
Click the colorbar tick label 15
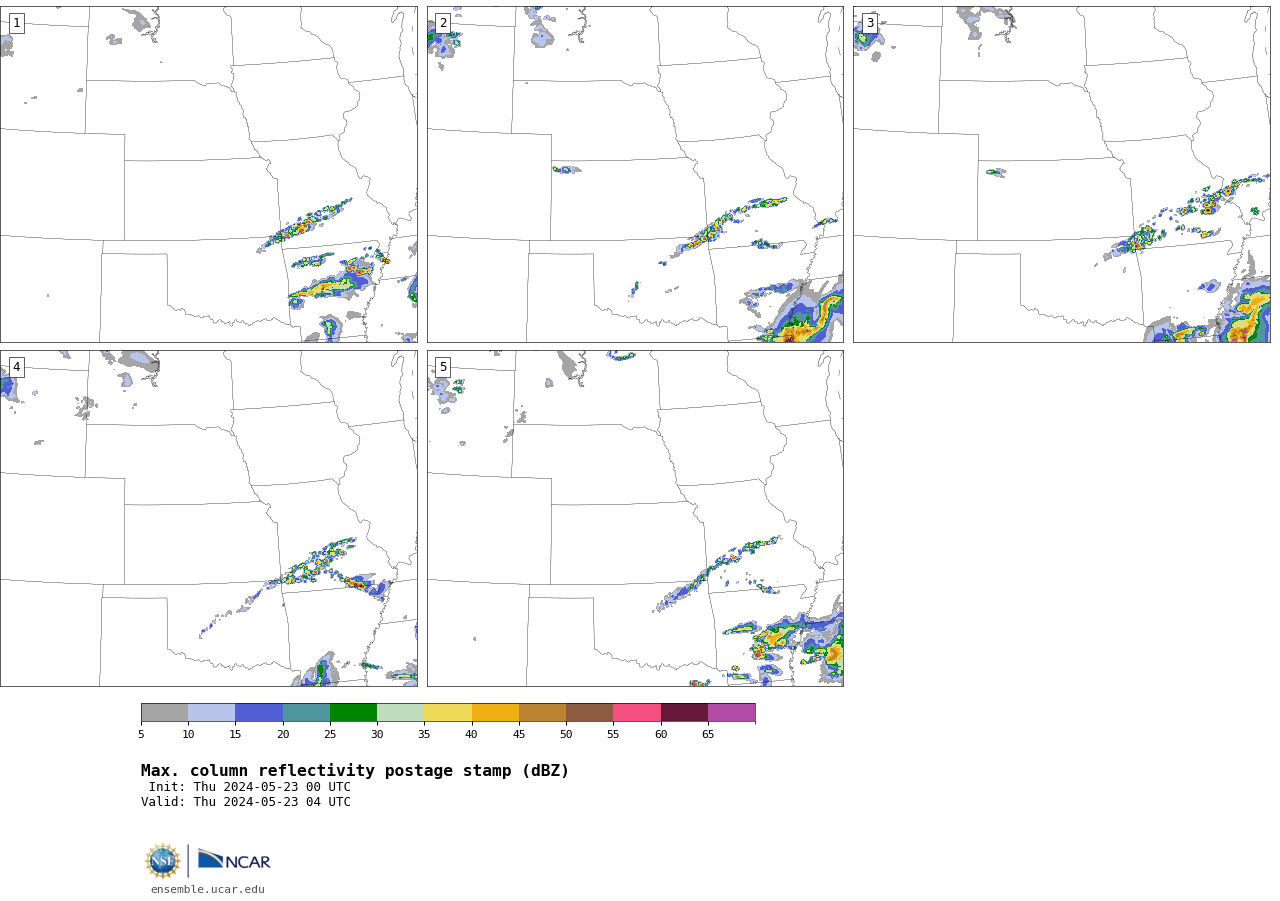(x=235, y=735)
